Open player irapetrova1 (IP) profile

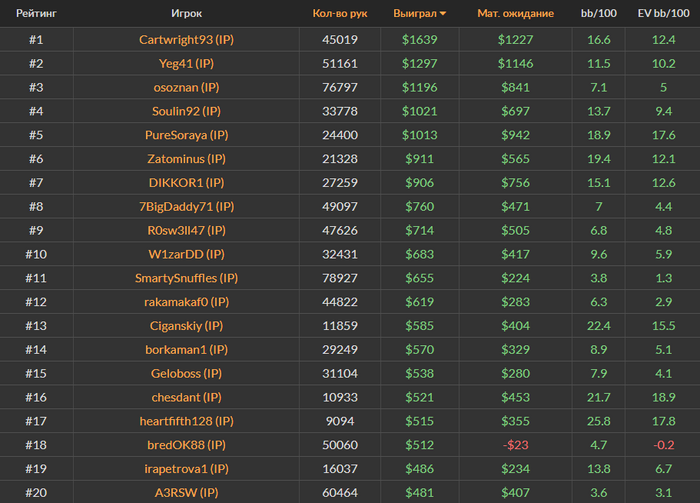(187, 469)
